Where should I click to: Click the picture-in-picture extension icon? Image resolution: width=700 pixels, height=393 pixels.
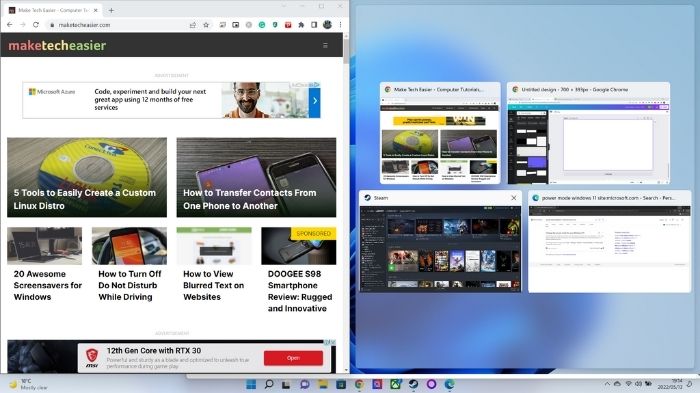point(236,25)
